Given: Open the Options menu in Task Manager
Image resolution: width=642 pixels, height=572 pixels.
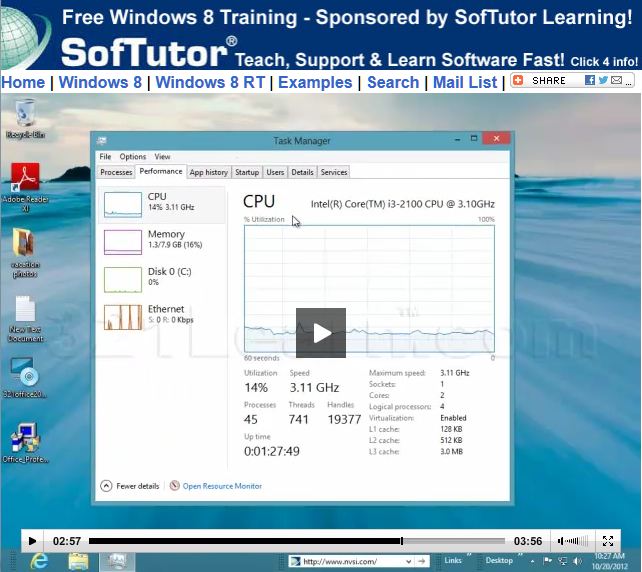Looking at the screenshot, I should (133, 156).
